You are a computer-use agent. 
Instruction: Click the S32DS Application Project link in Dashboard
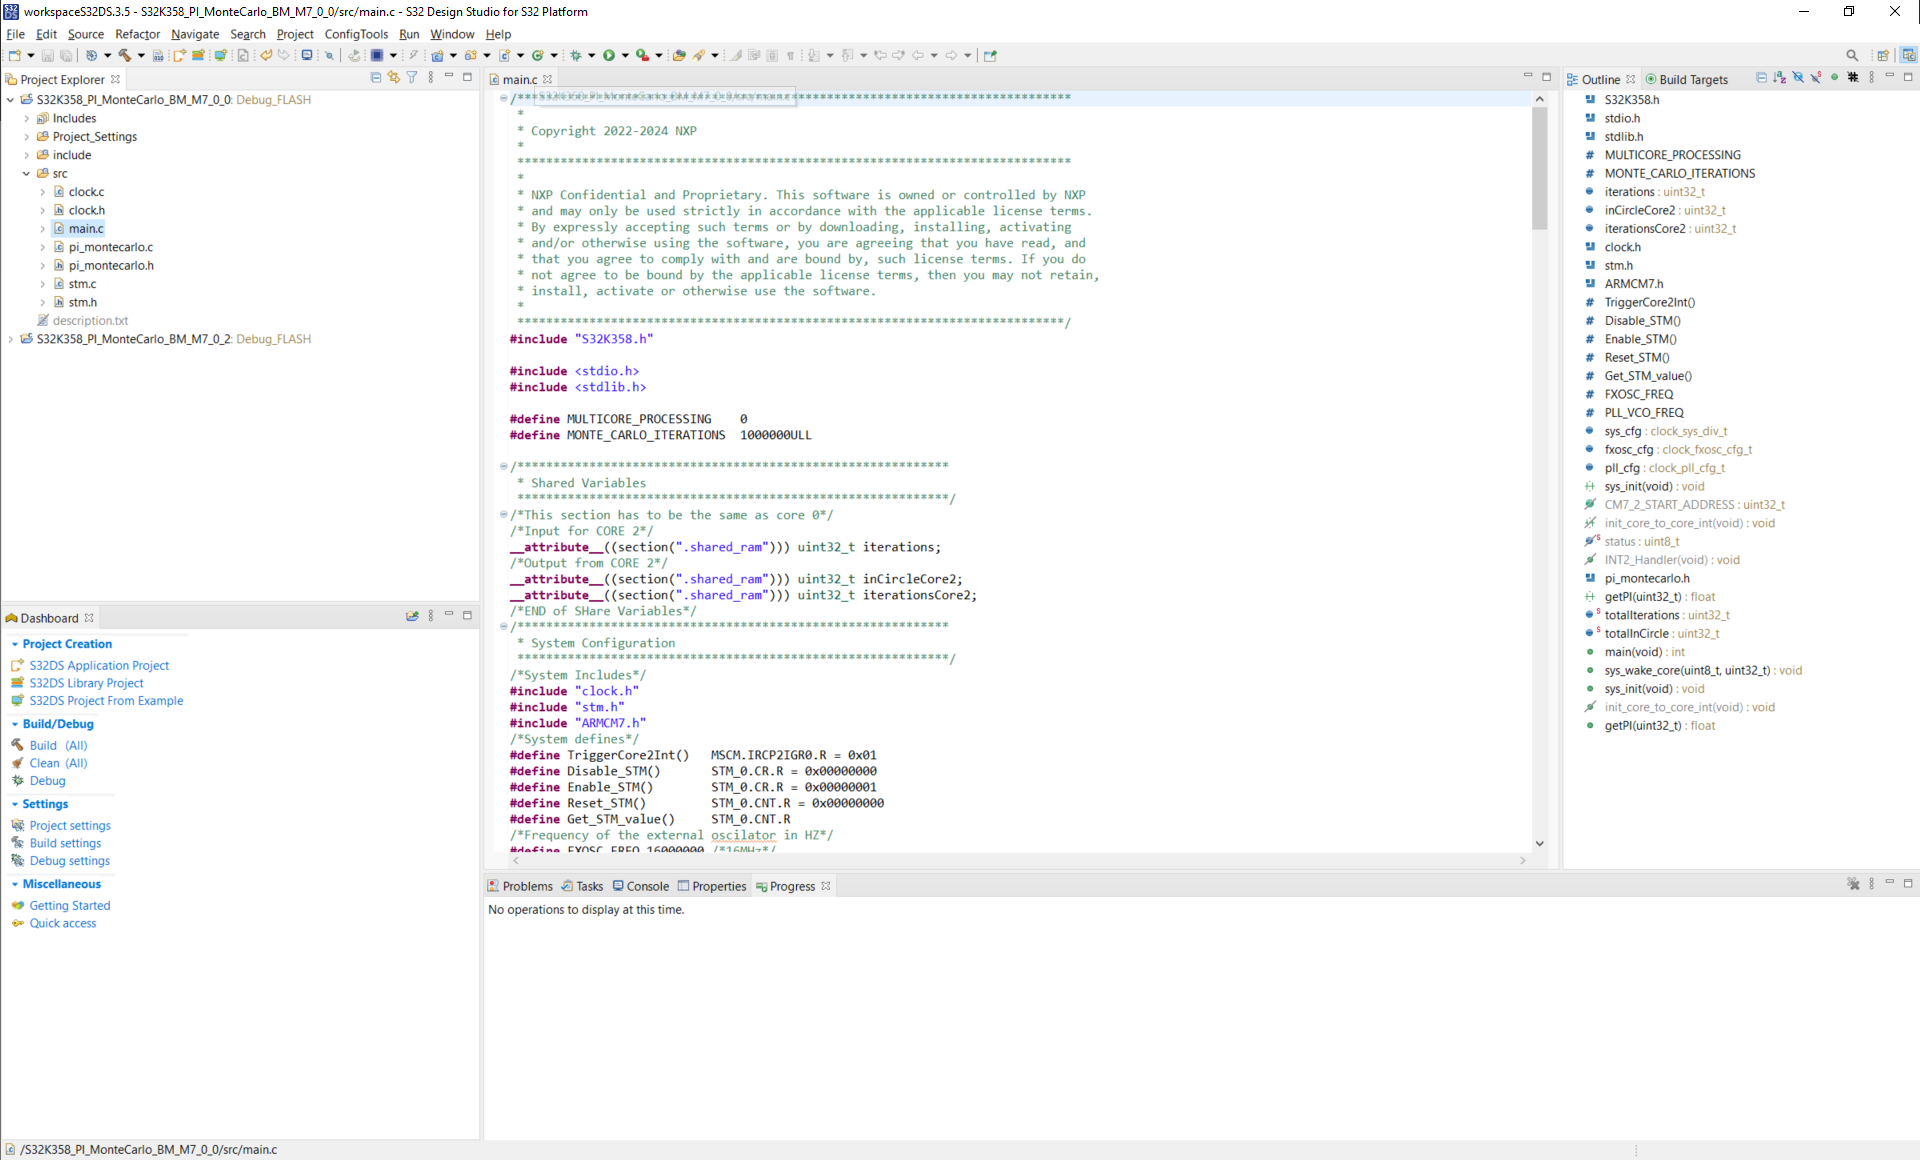pos(99,665)
